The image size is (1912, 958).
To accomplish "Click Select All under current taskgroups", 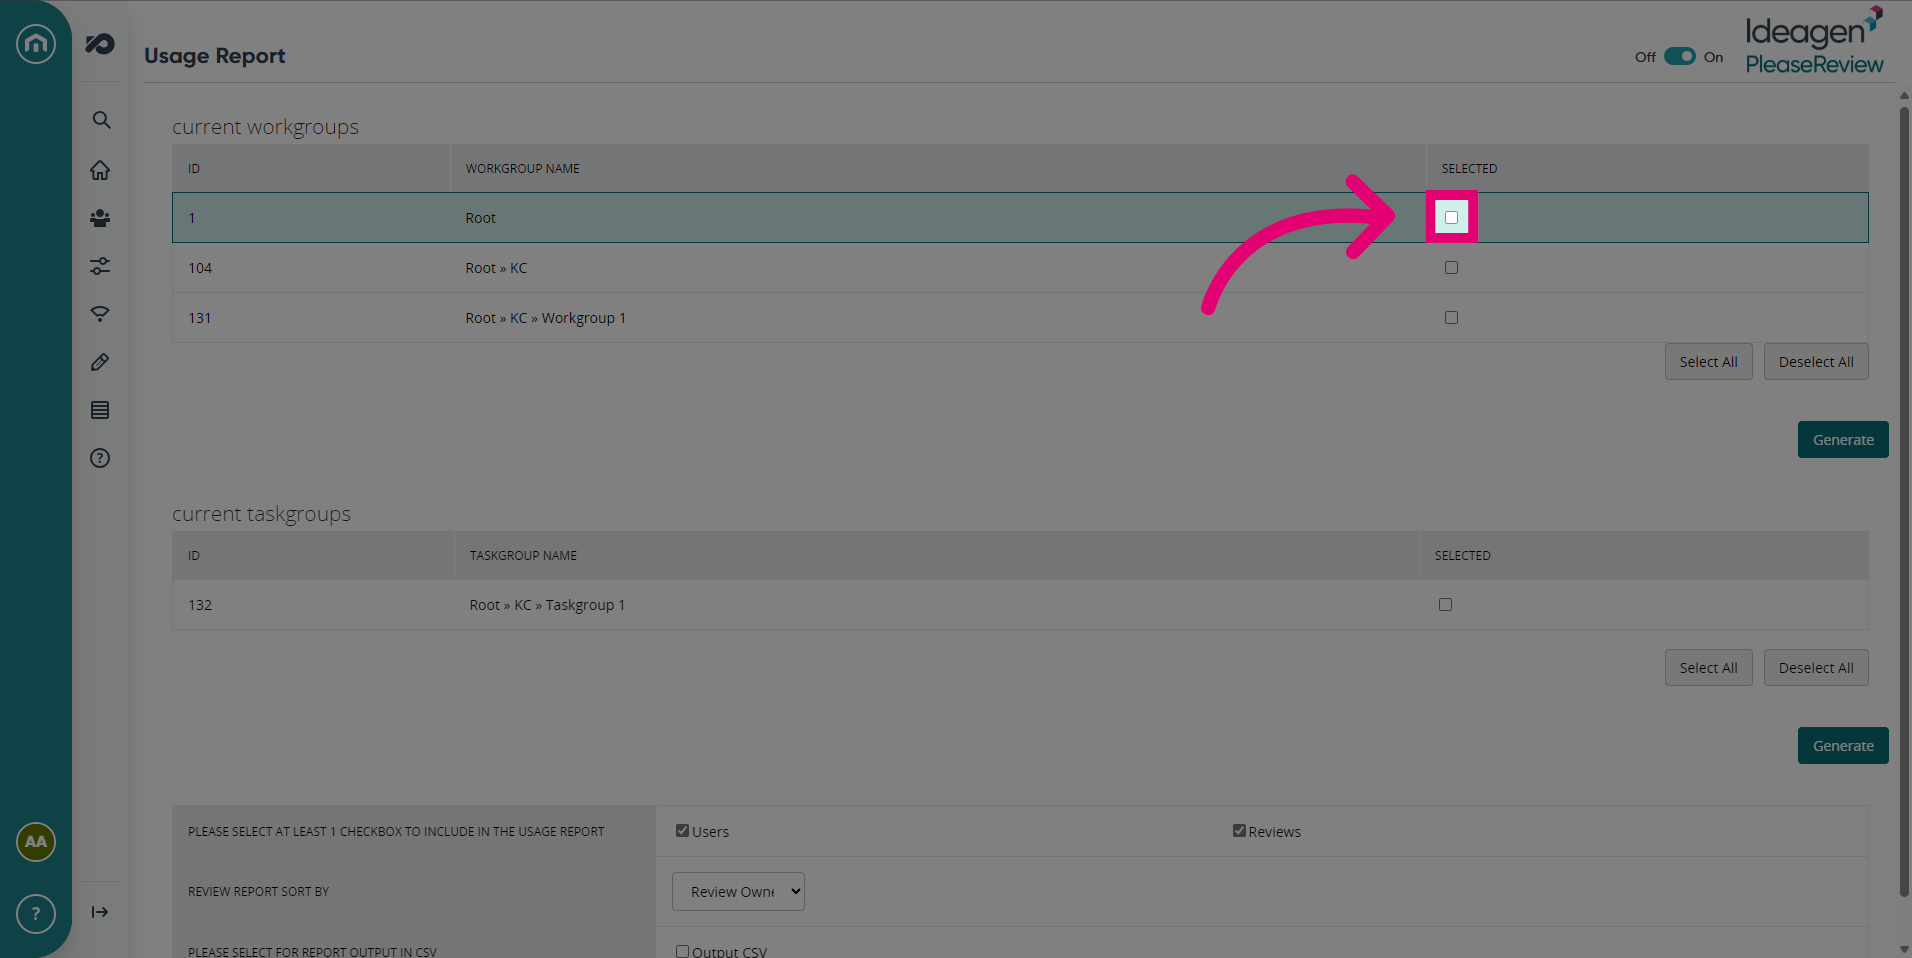I will click(1708, 668).
